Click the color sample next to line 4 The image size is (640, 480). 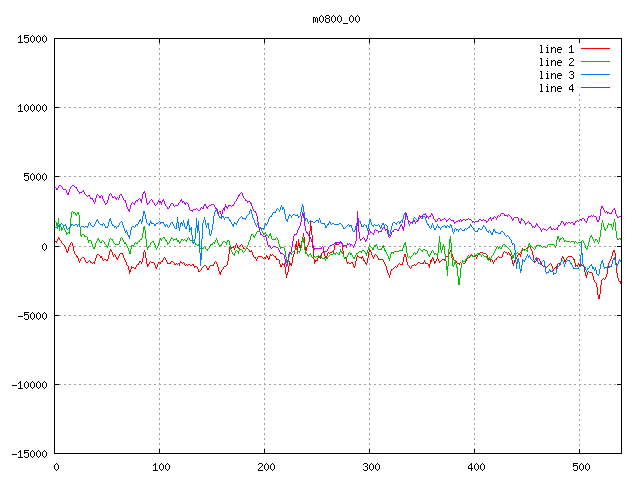point(596,88)
